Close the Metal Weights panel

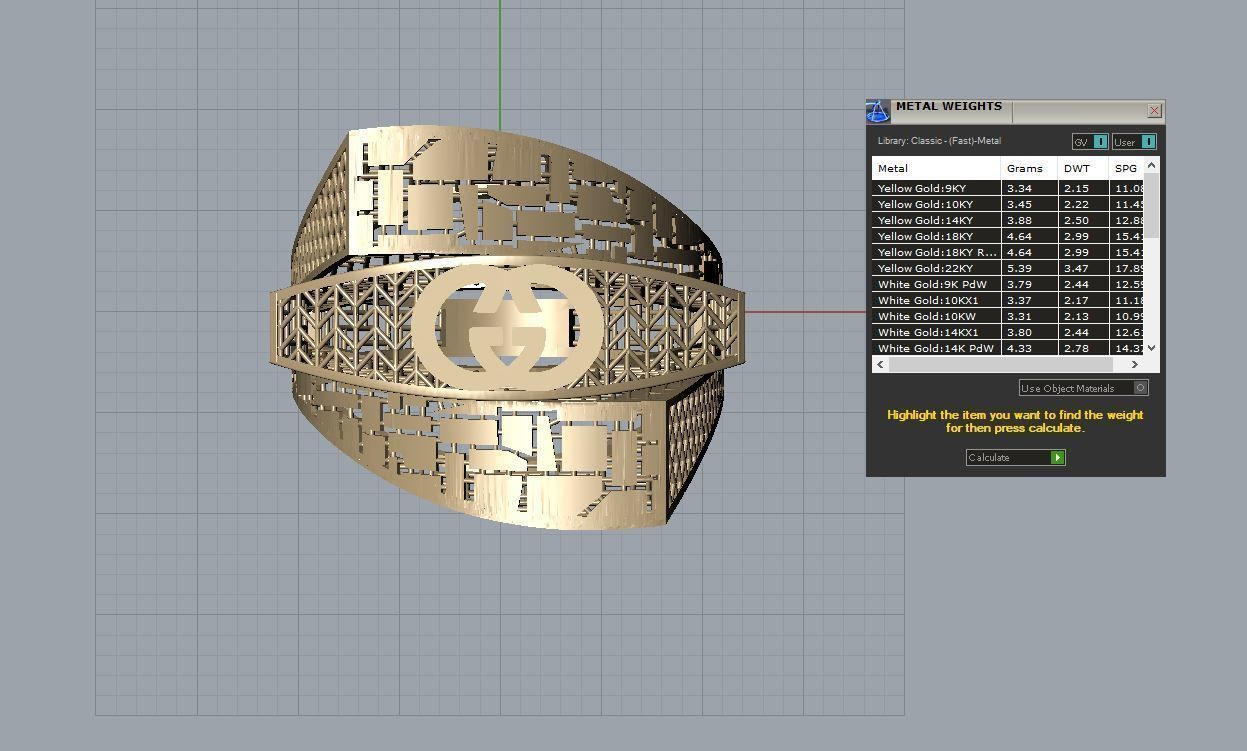(1155, 110)
